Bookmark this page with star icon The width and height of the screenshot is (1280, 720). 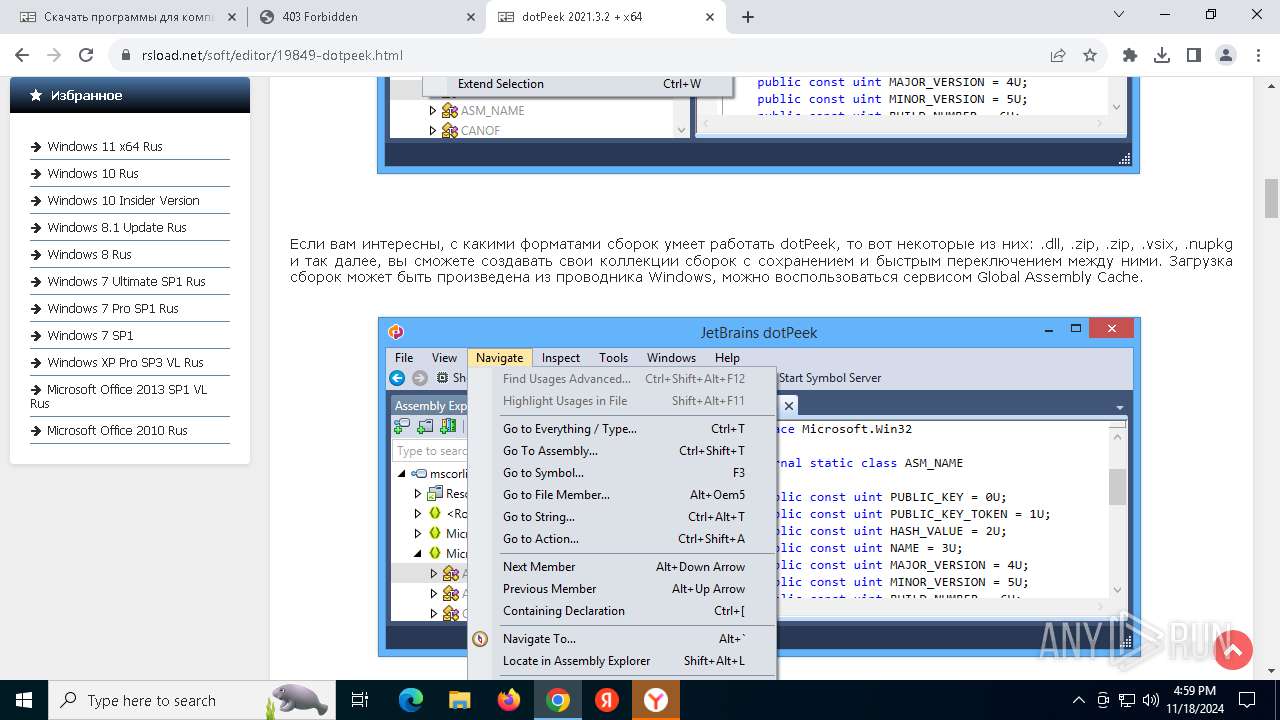pos(1090,55)
